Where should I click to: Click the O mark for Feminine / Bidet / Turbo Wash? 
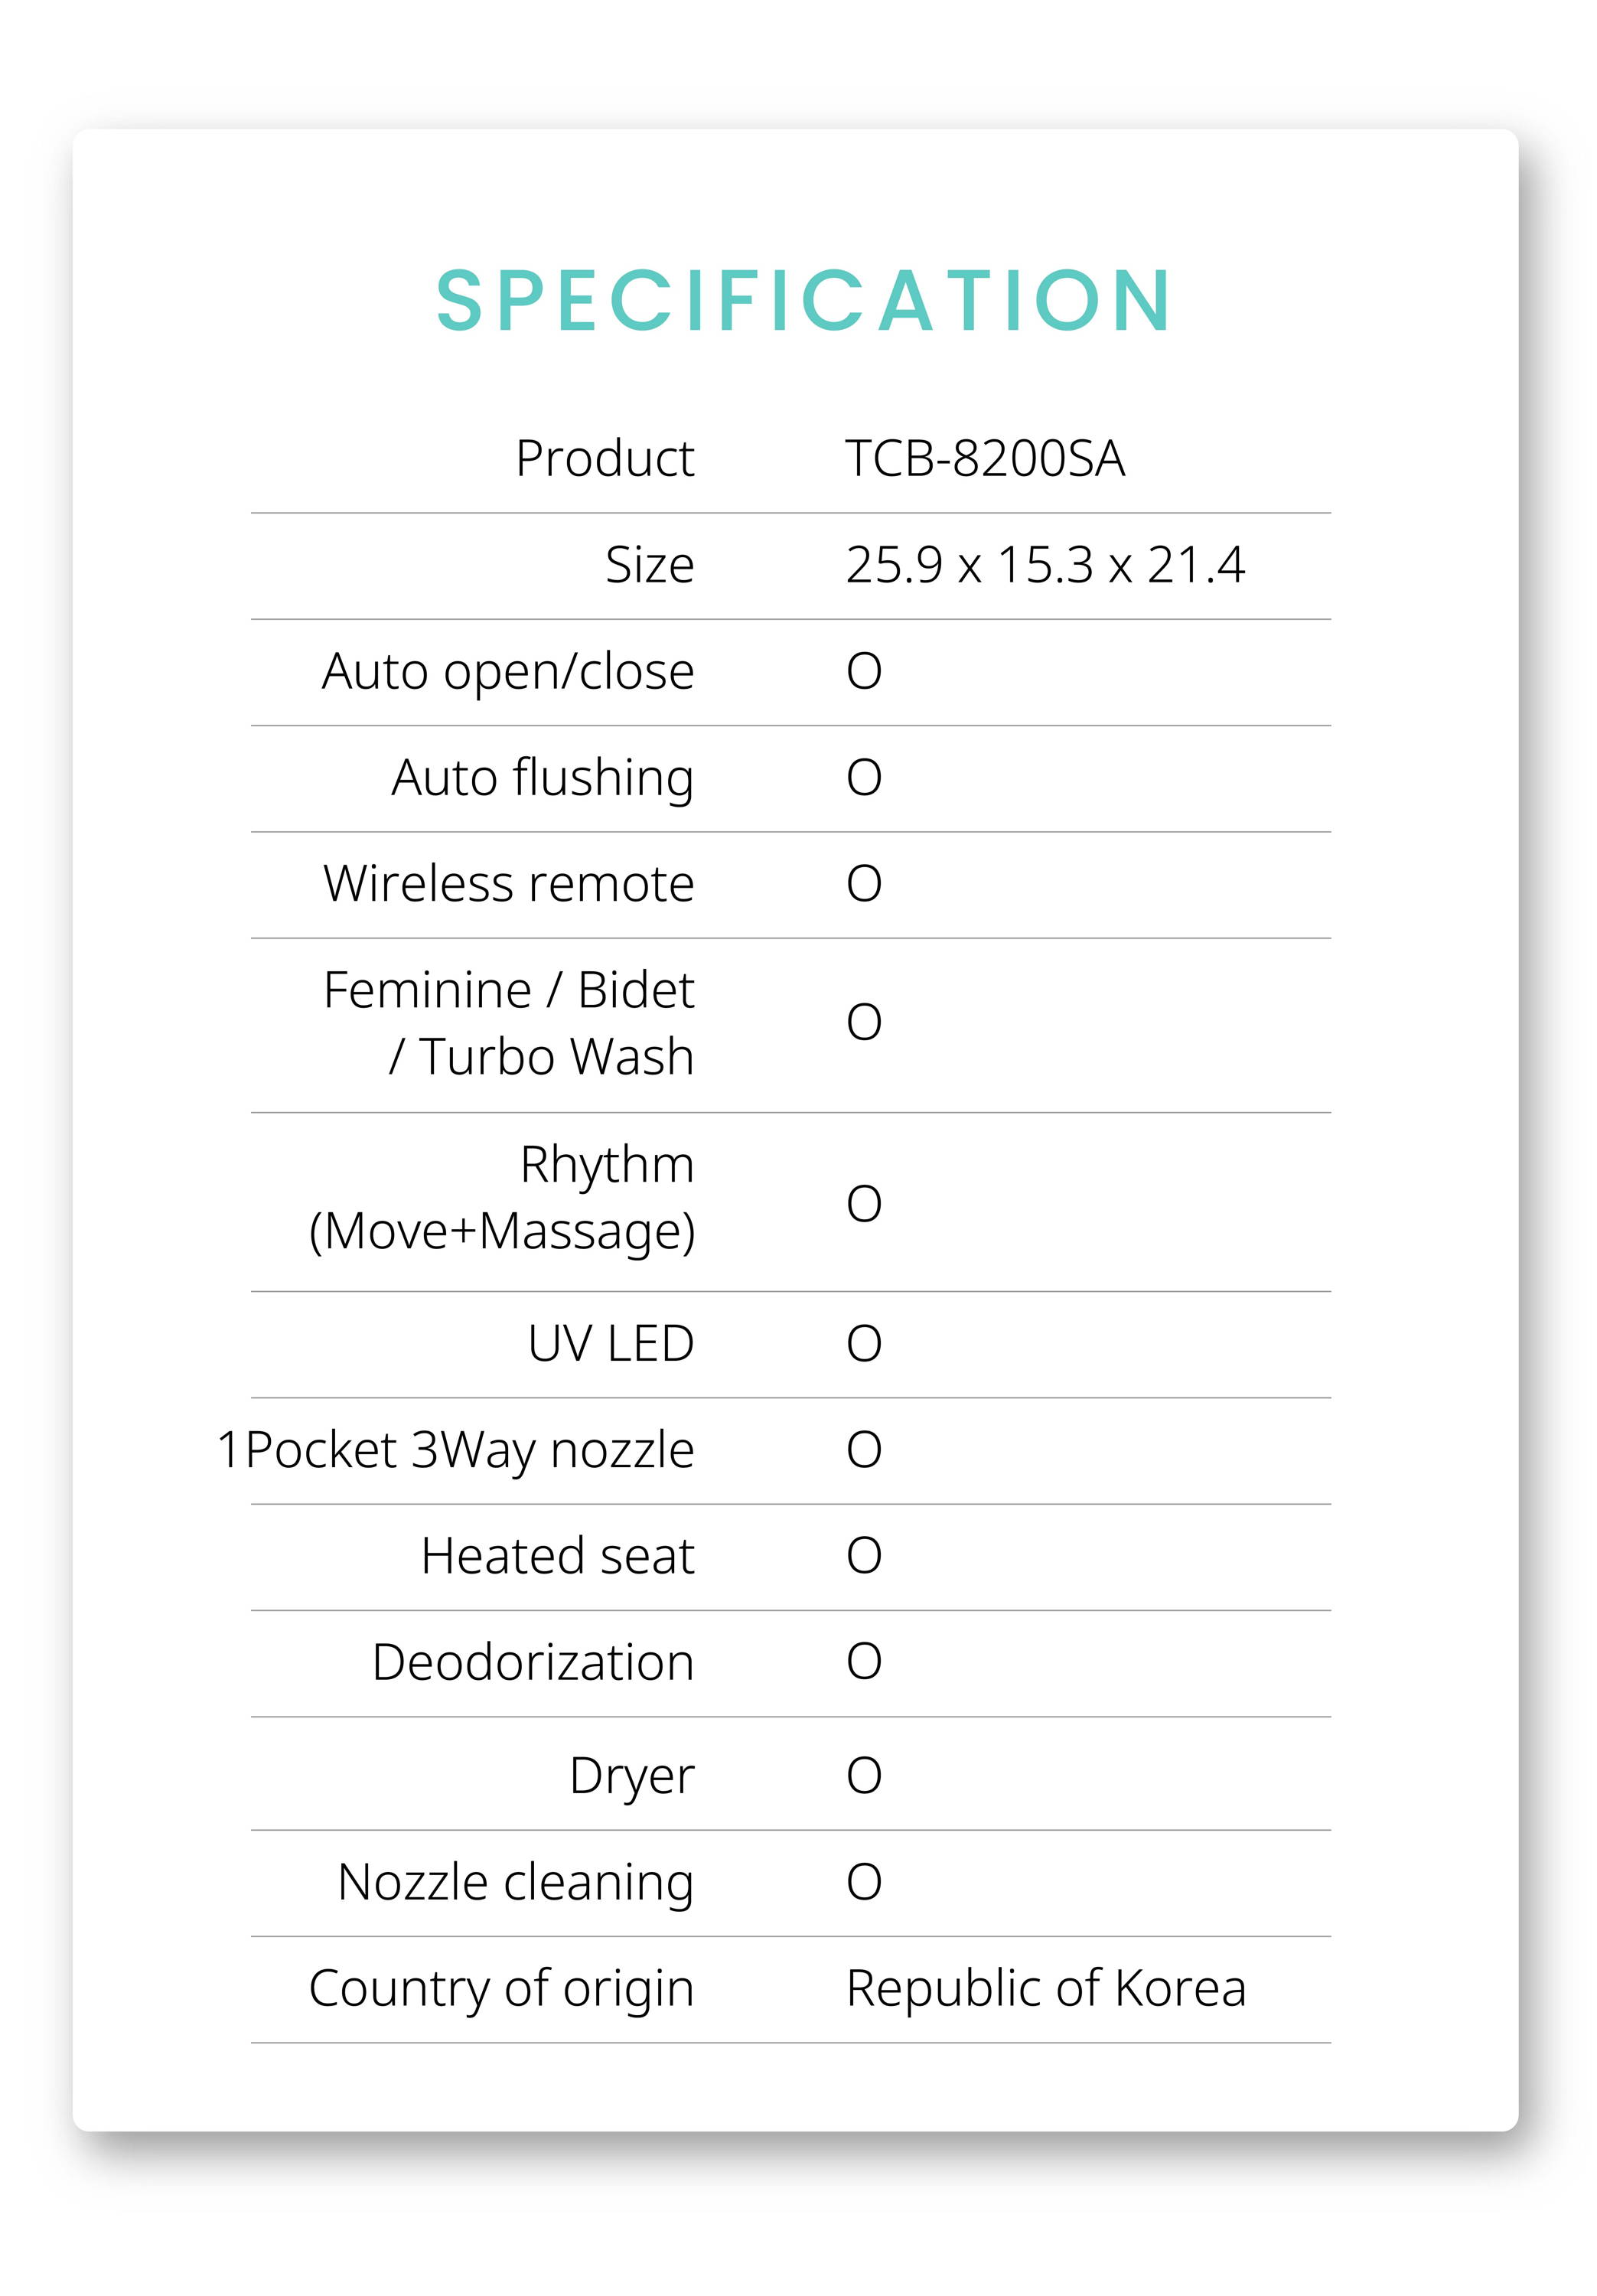pos(864,1022)
